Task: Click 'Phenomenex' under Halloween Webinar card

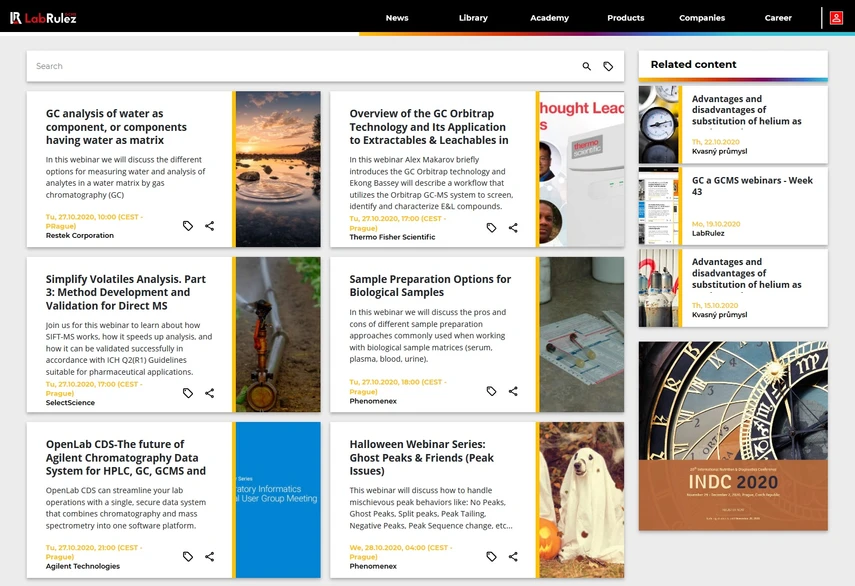Action: 373,566
